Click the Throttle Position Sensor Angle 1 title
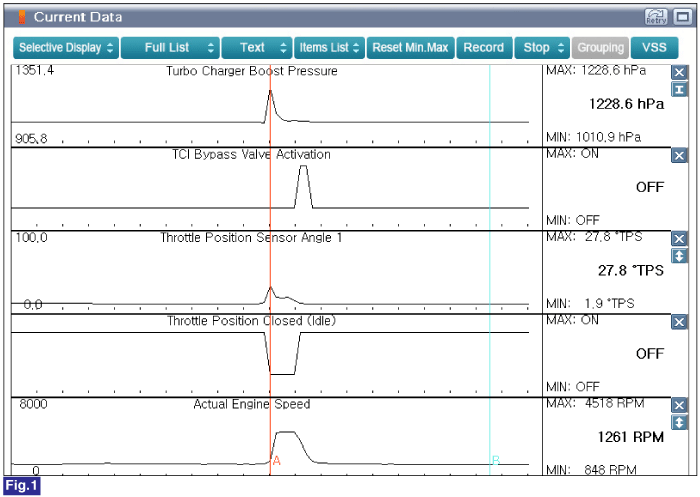This screenshot has height=497, width=700. [x=251, y=238]
